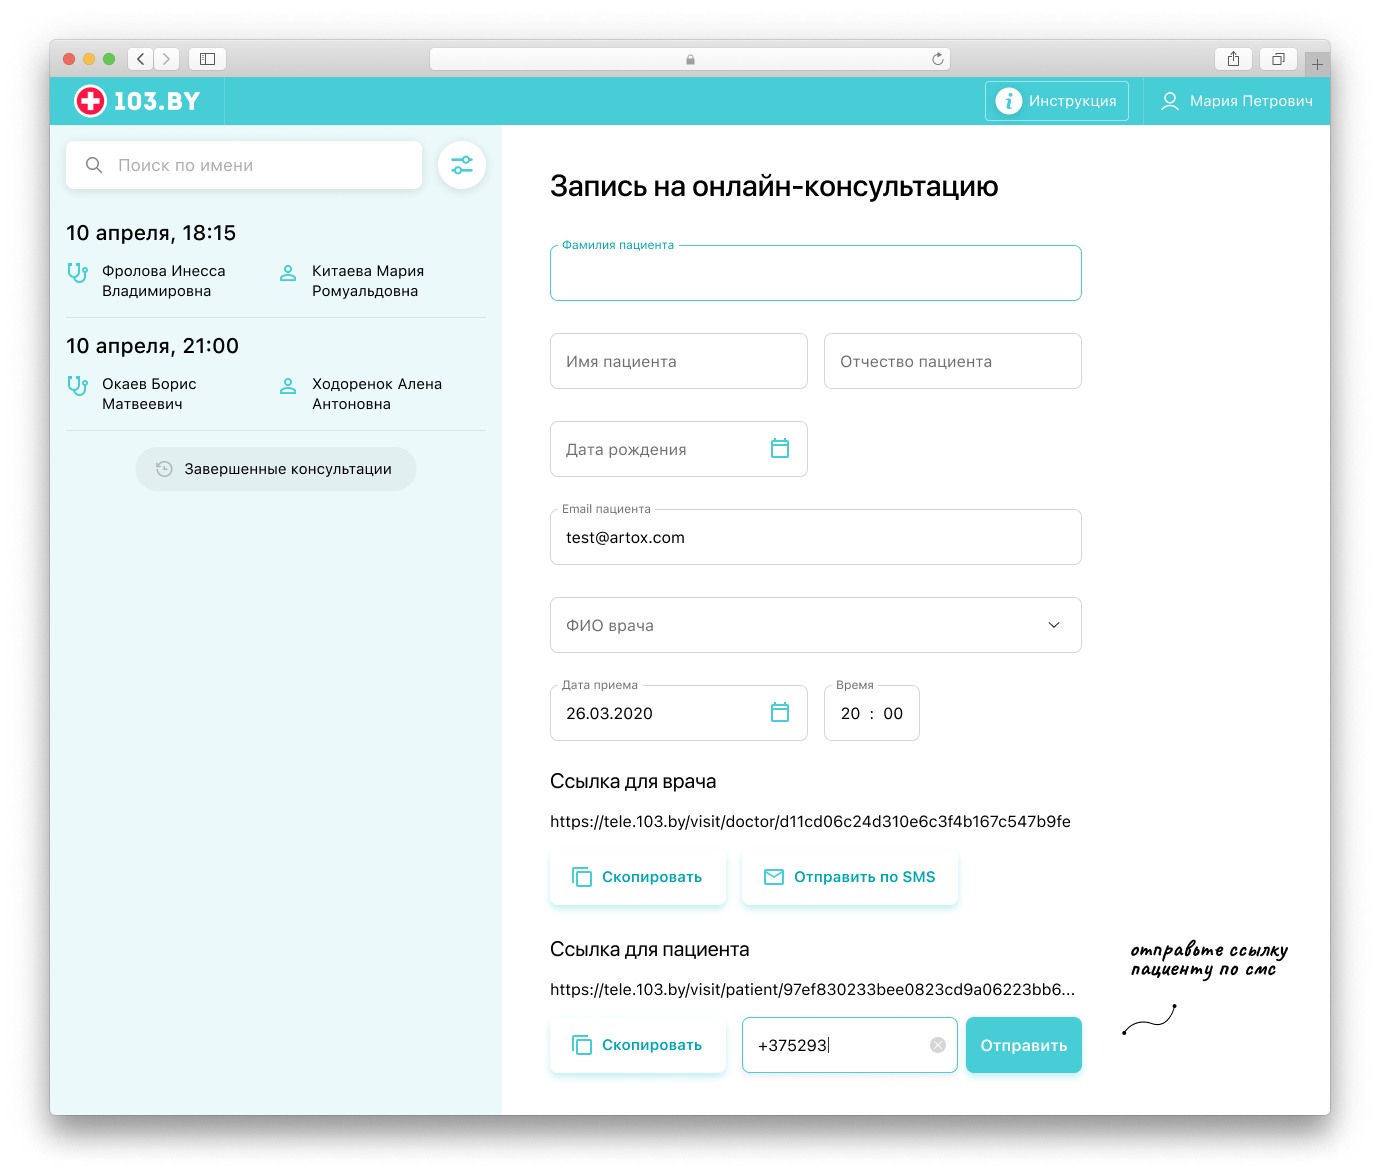
Task: Open consultation 10 апреля, 18:15
Action: pyautogui.click(x=151, y=233)
